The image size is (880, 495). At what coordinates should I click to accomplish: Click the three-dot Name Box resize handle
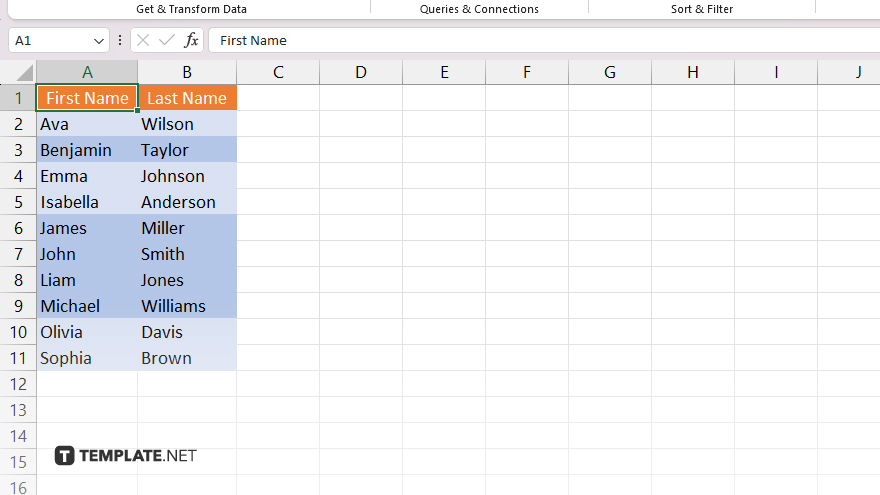tap(120, 40)
